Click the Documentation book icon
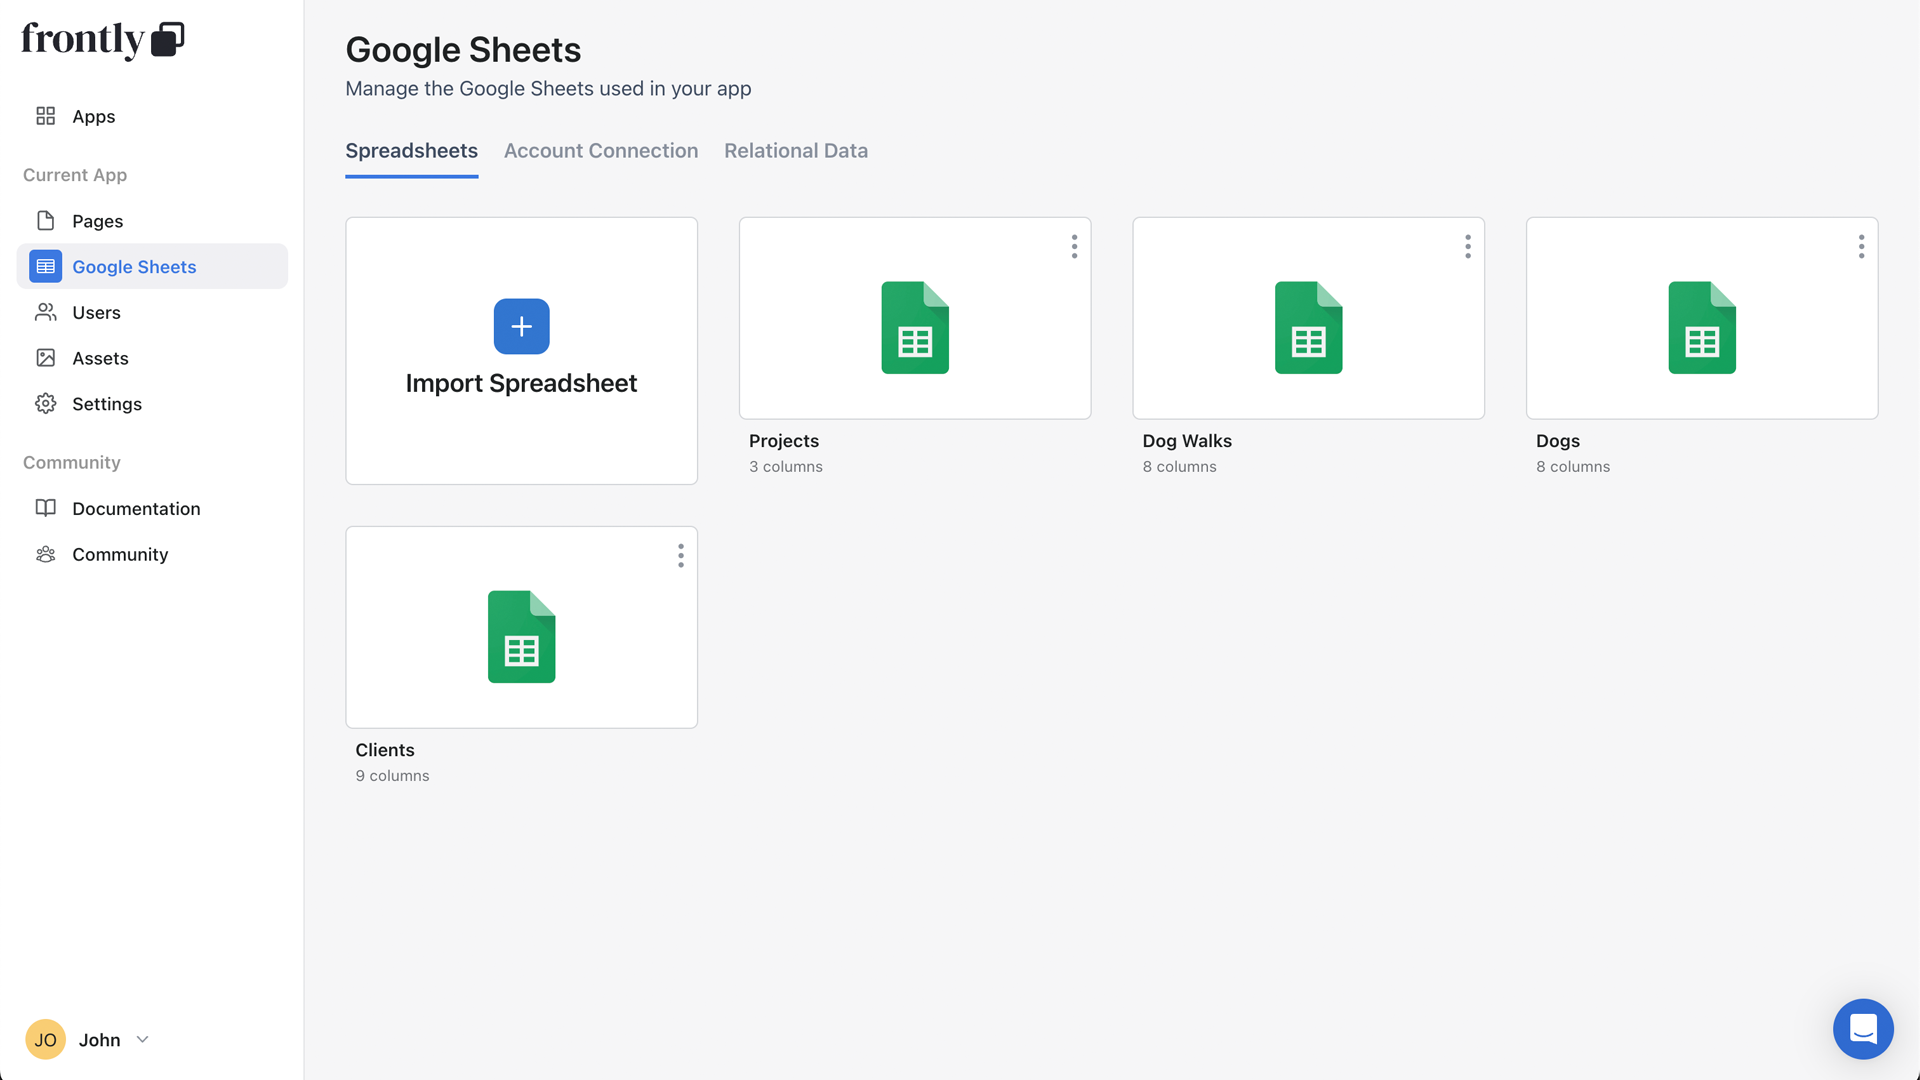 [x=45, y=508]
